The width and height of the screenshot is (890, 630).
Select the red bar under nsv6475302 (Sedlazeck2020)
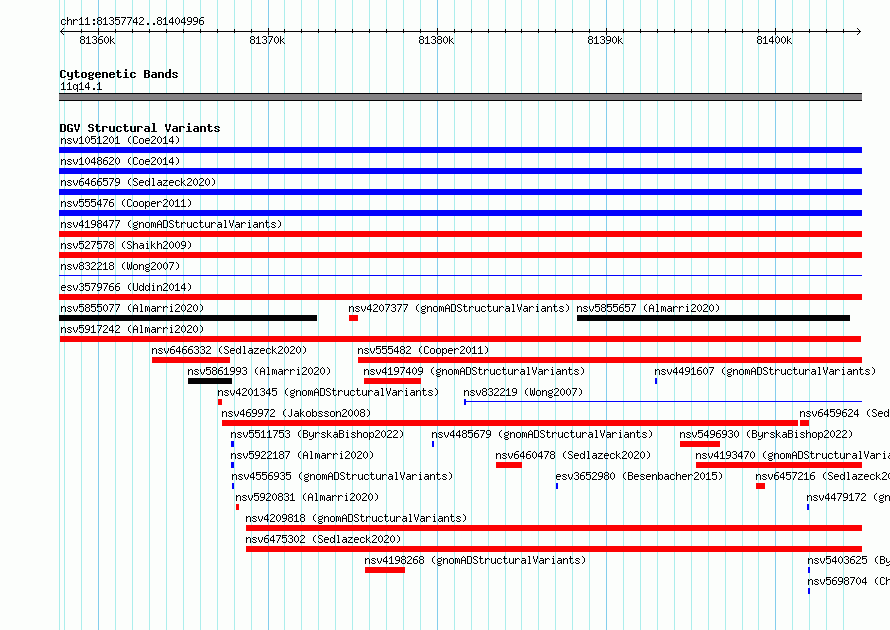click(x=554, y=549)
